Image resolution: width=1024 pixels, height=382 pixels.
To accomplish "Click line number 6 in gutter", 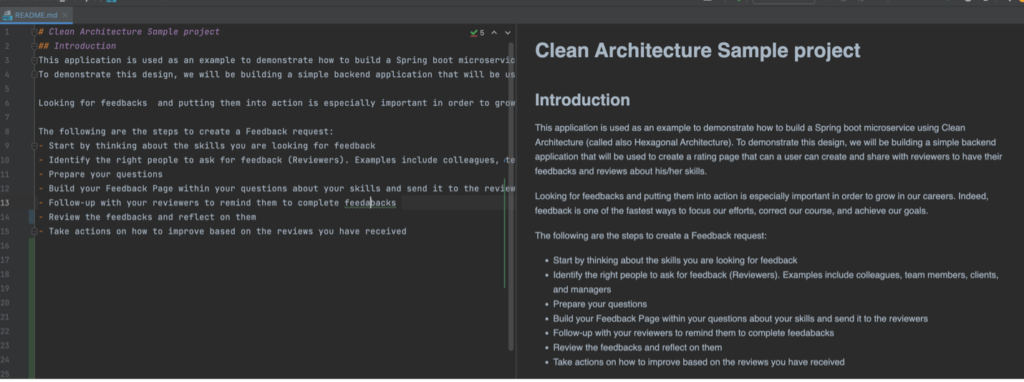I will pyautogui.click(x=6, y=103).
